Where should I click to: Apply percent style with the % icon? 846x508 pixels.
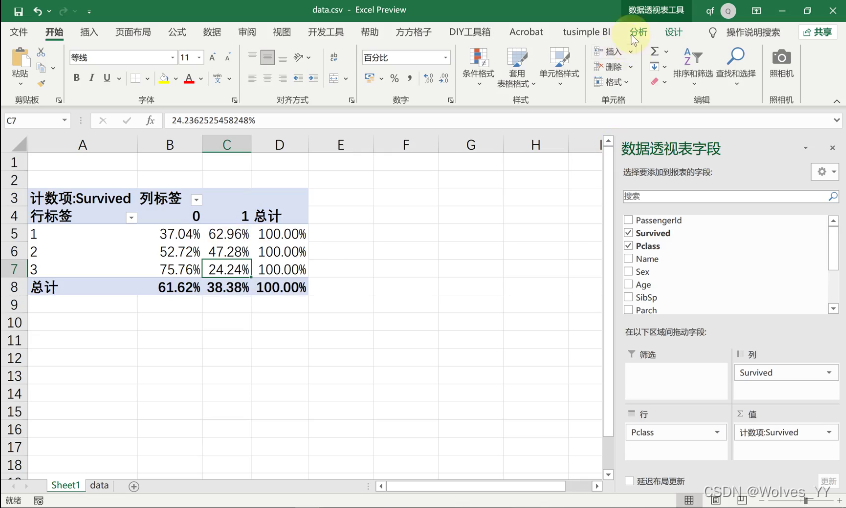click(x=394, y=79)
